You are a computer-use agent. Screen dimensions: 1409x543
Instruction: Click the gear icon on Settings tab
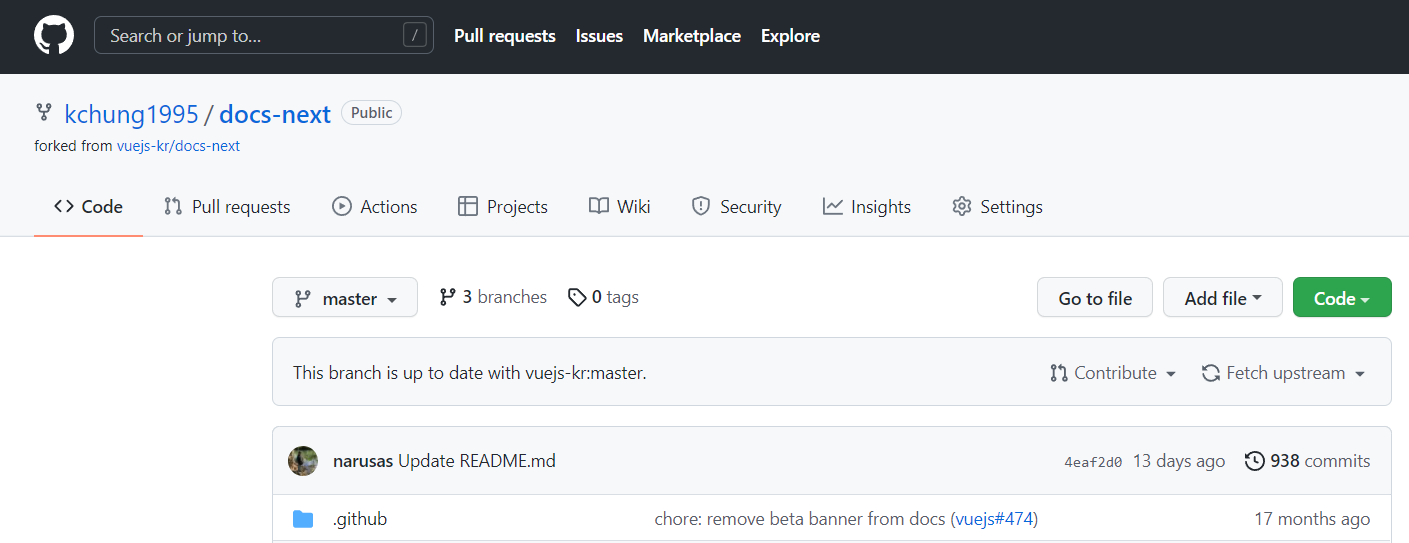tap(962, 206)
